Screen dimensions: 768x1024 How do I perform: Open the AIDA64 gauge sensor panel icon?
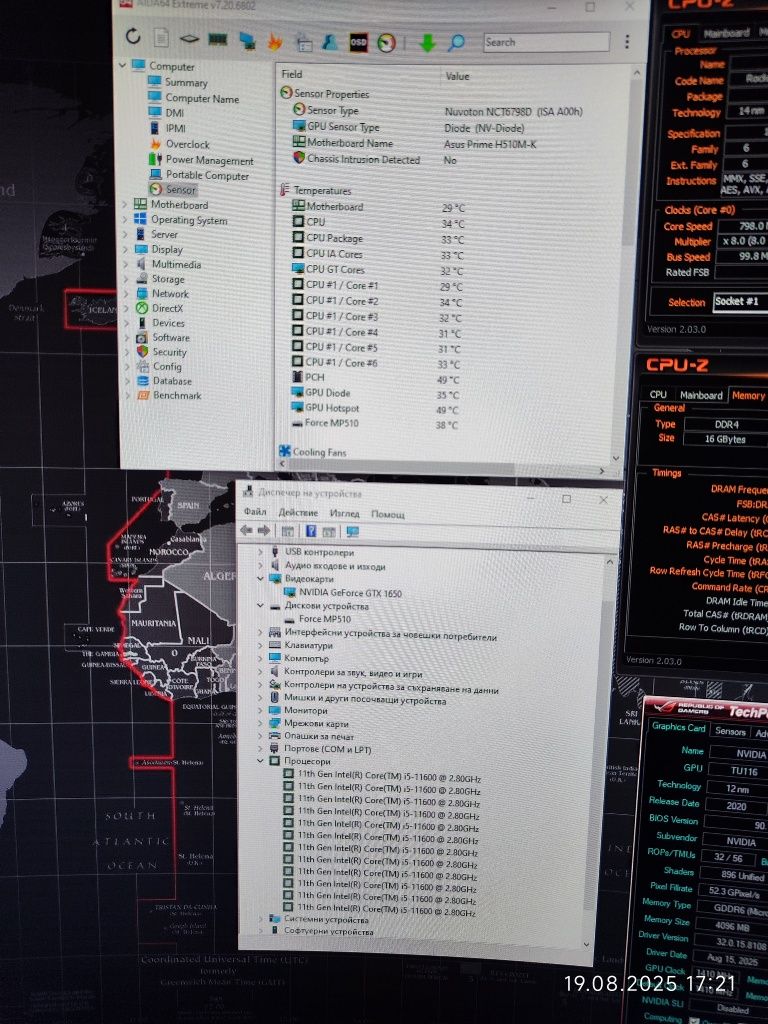[x=387, y=43]
